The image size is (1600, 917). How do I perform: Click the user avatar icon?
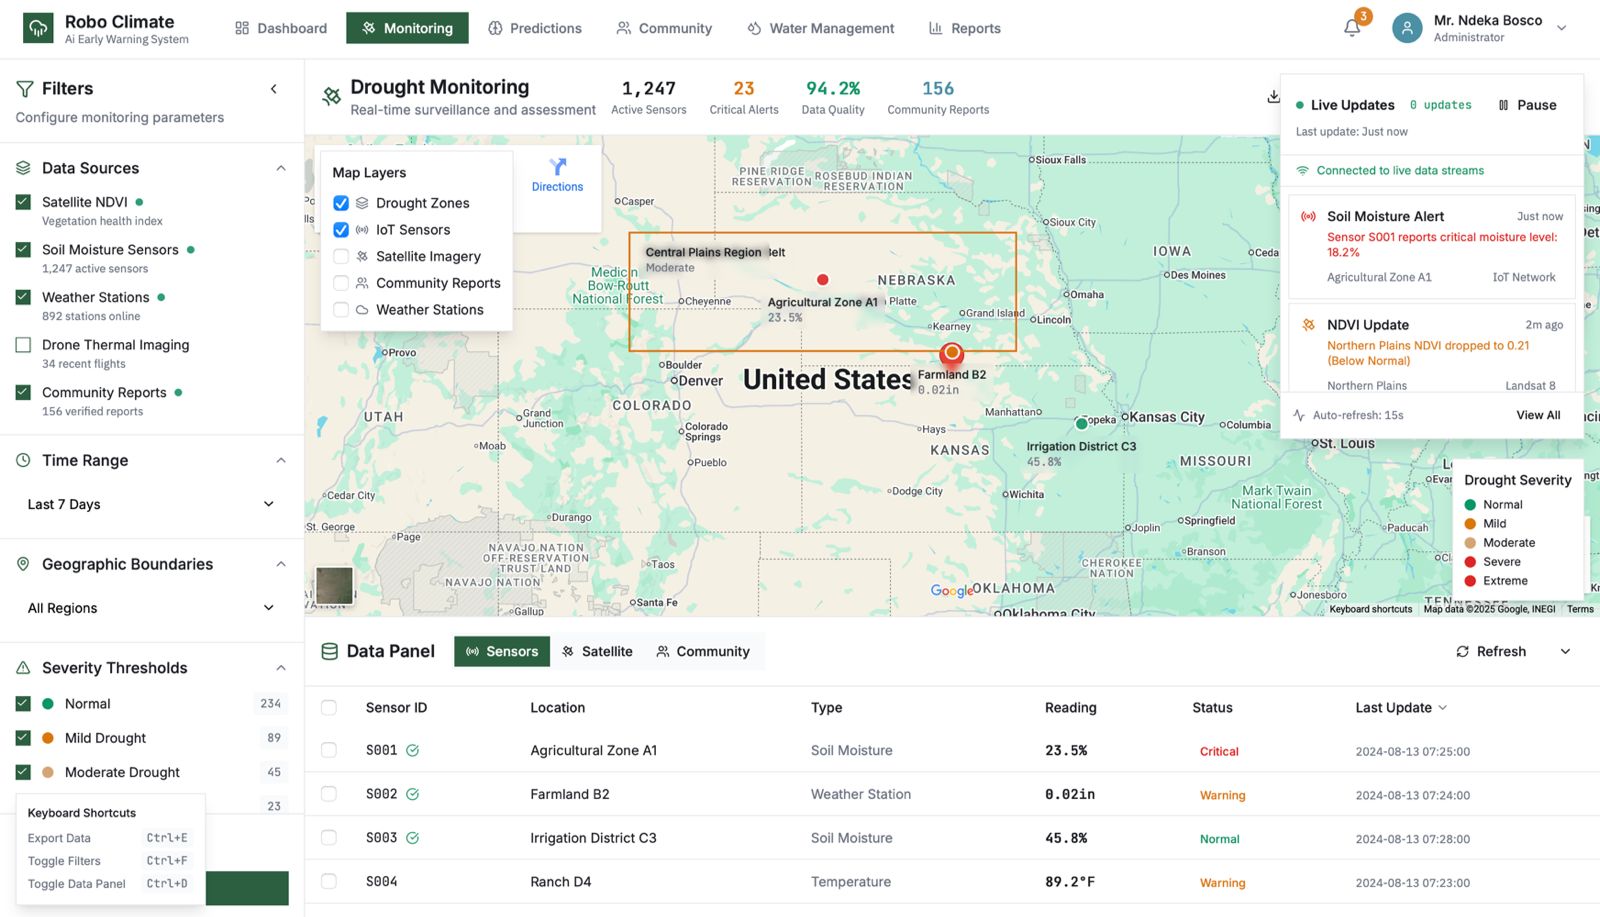(1407, 28)
